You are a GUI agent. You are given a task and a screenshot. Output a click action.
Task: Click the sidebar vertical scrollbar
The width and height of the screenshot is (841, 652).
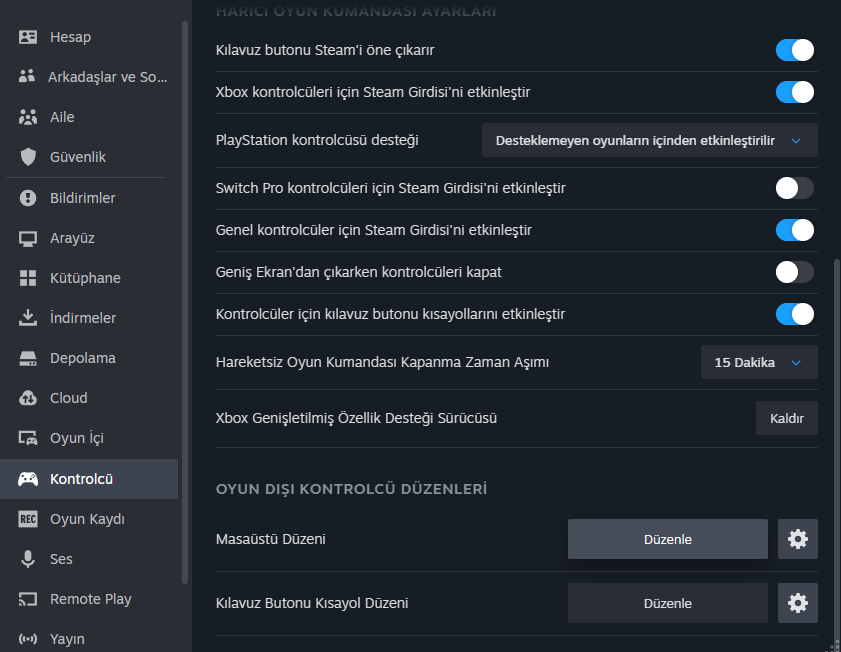tap(185, 302)
